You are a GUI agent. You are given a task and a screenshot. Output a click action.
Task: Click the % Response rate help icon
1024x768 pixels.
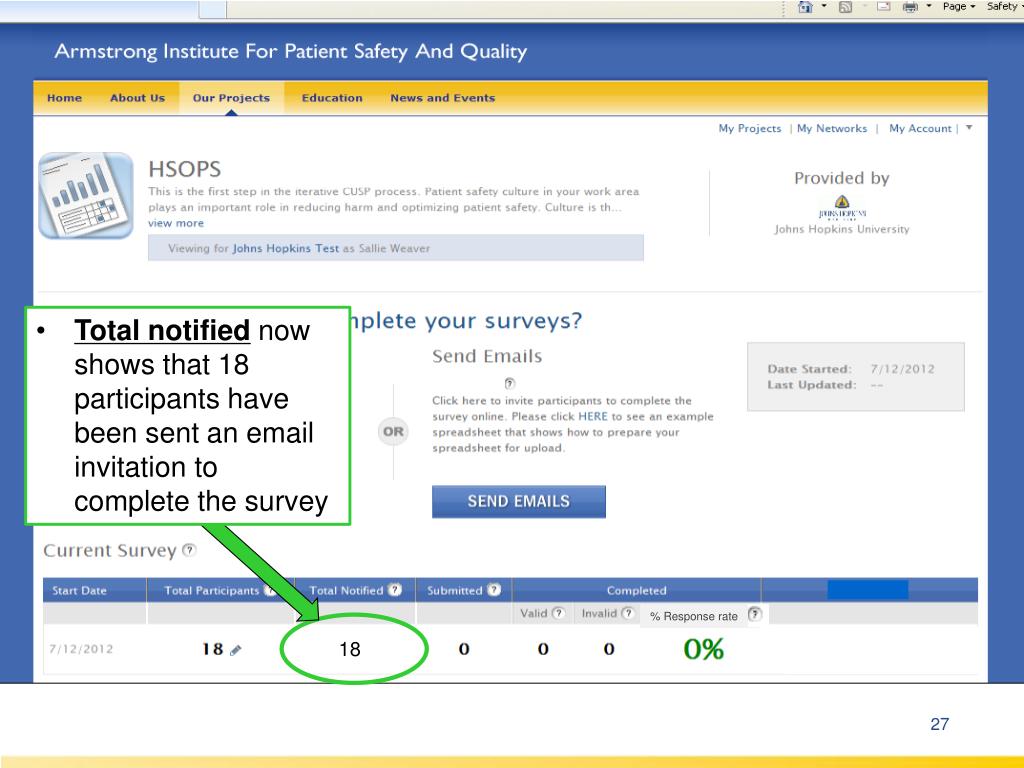click(754, 614)
